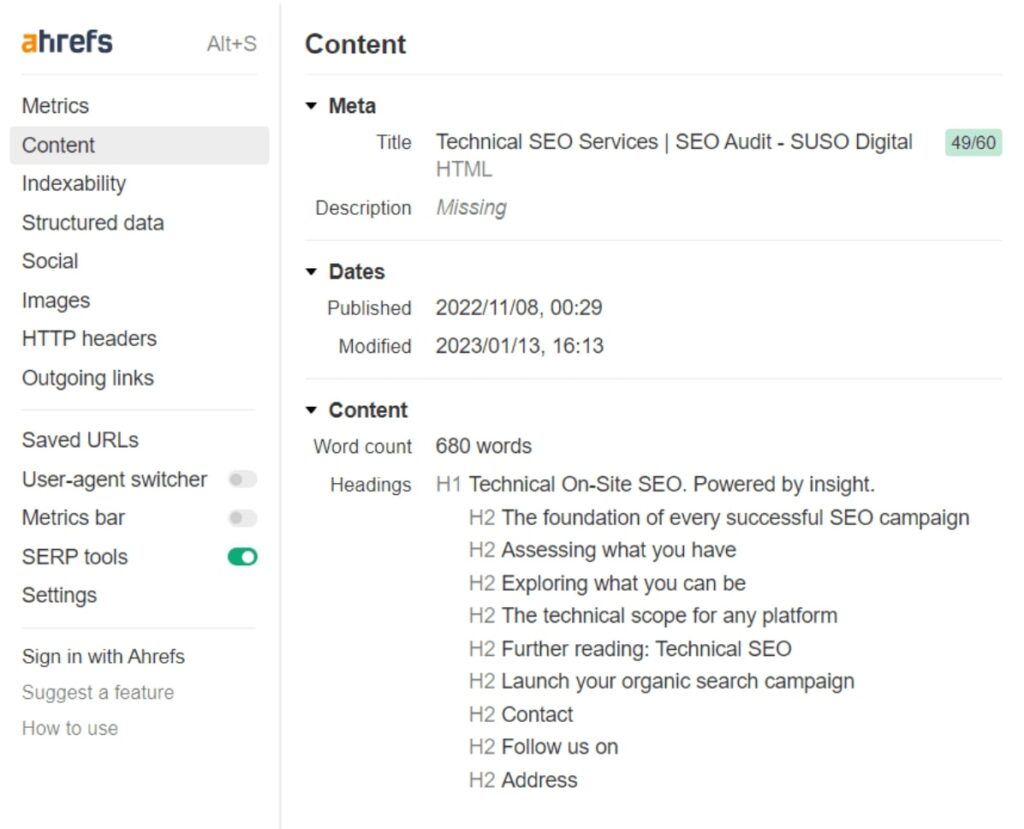Open the Indexability section
This screenshot has width=1024, height=829.
[74, 184]
